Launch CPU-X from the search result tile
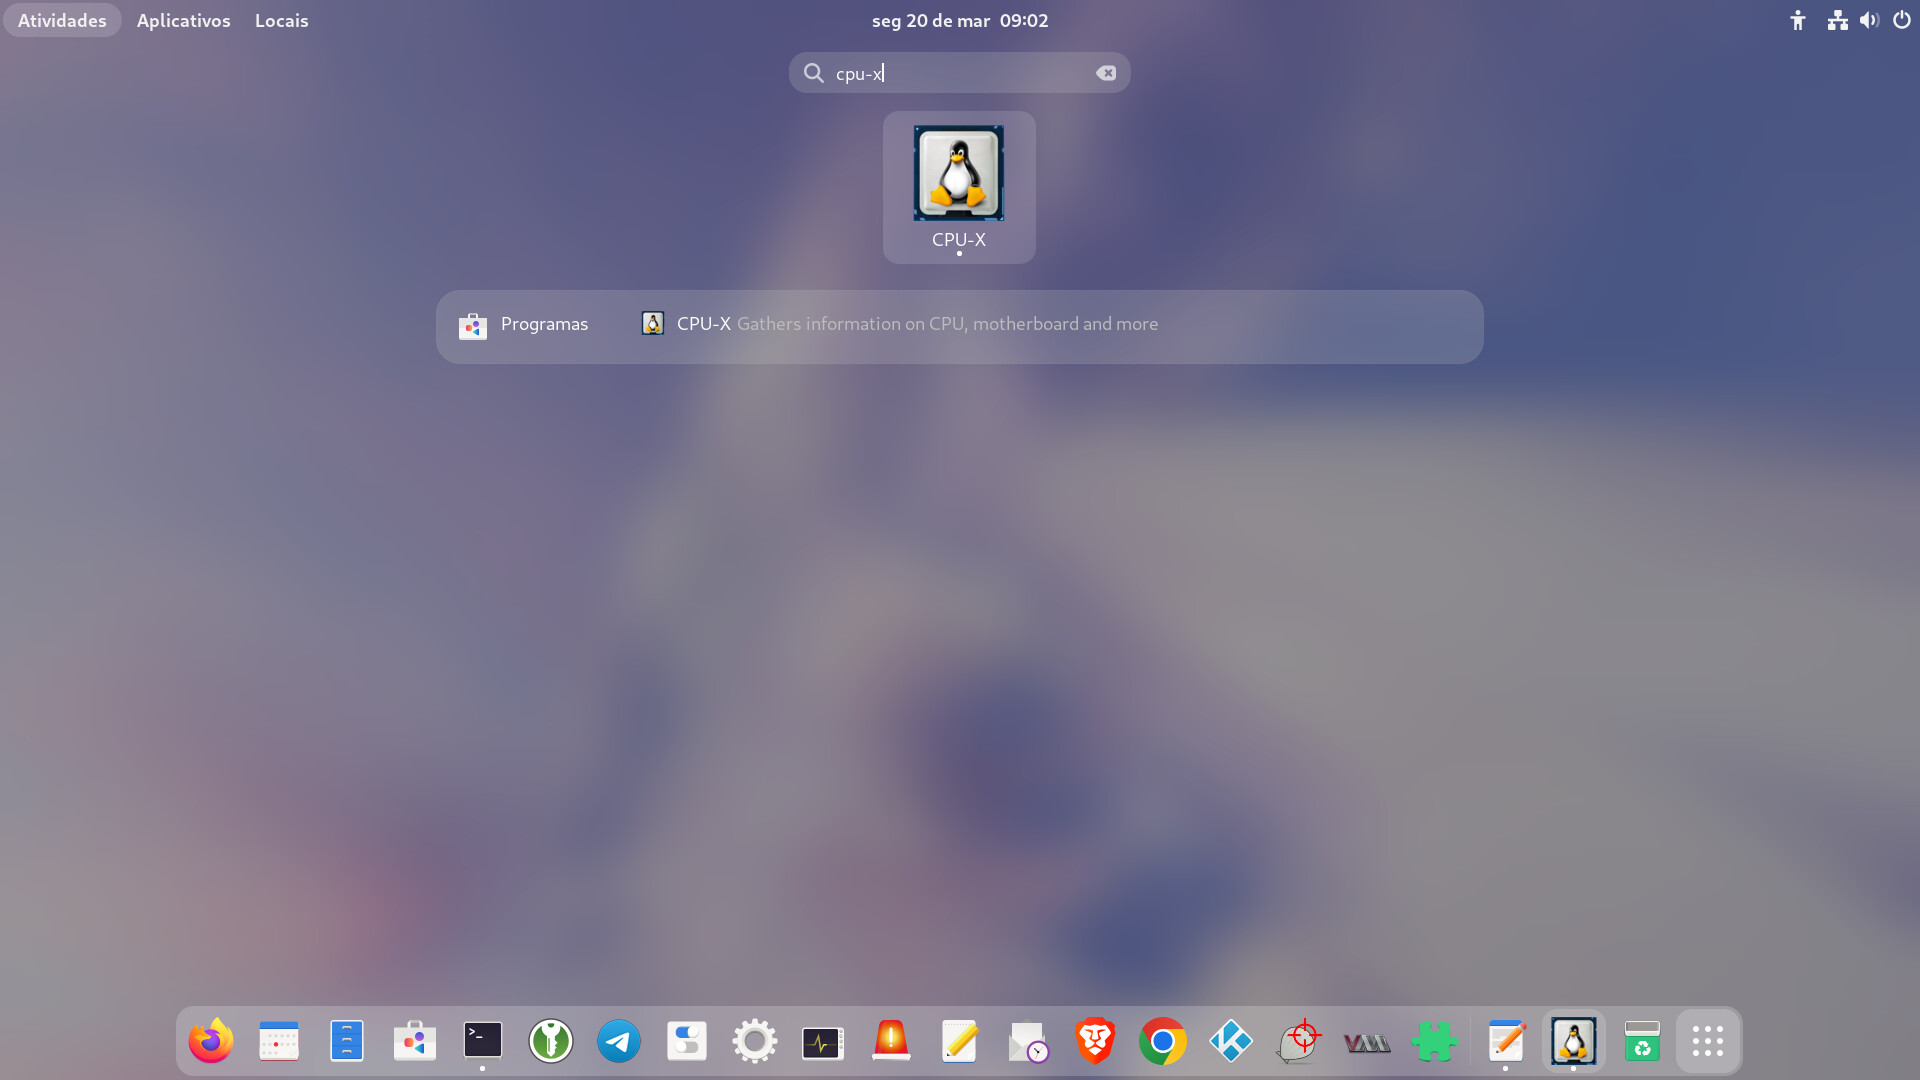This screenshot has width=1920, height=1080. (x=959, y=187)
